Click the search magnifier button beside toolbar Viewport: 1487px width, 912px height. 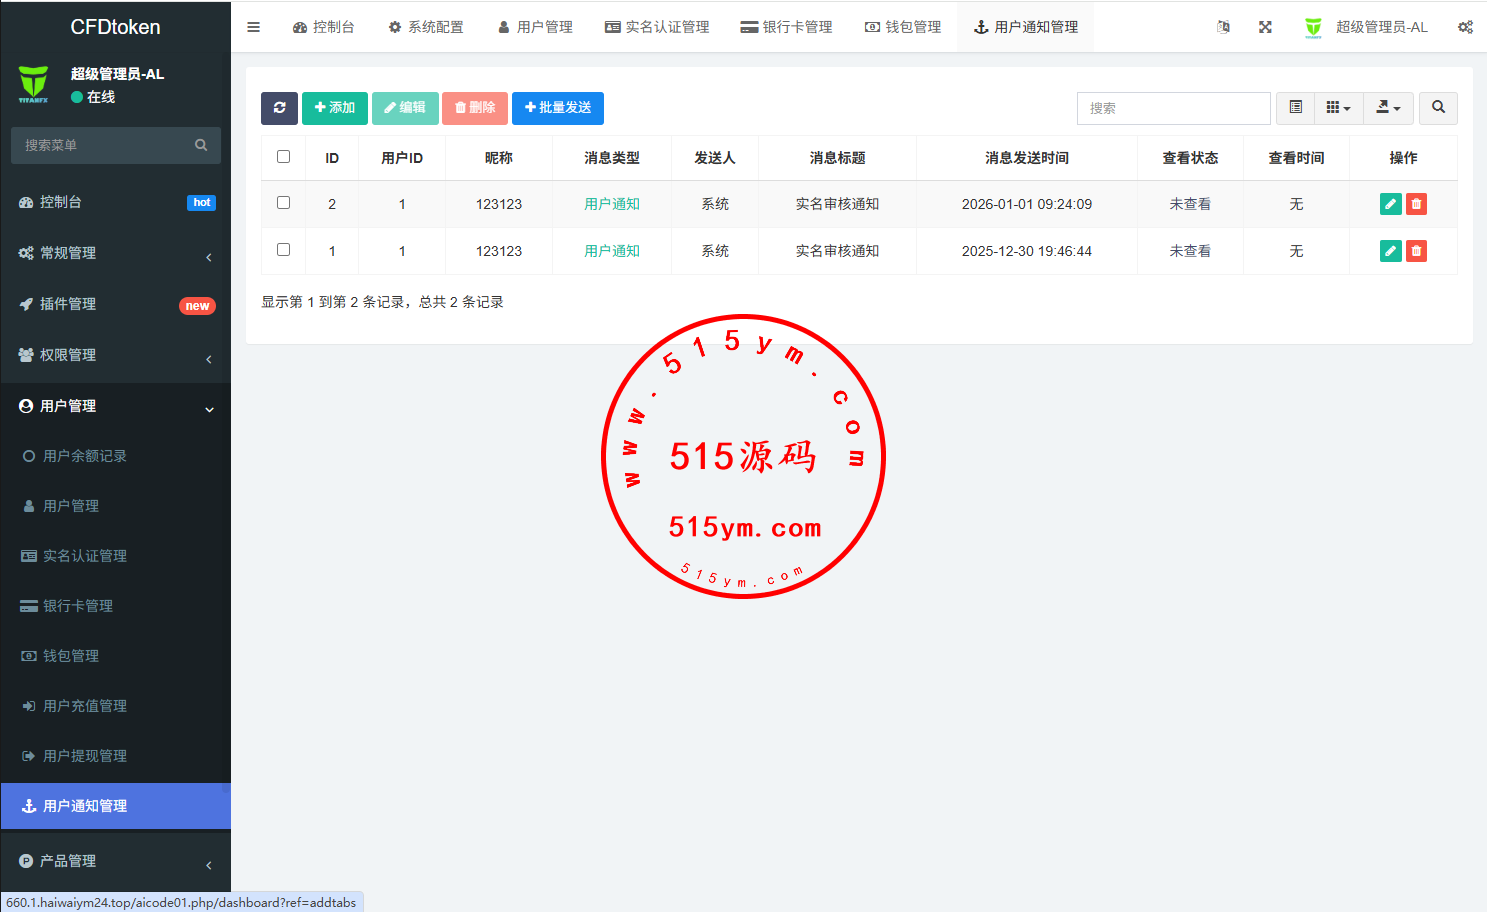(1438, 108)
